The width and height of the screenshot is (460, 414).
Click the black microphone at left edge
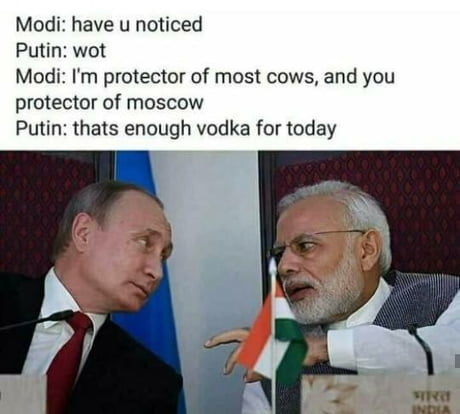[x=38, y=321]
